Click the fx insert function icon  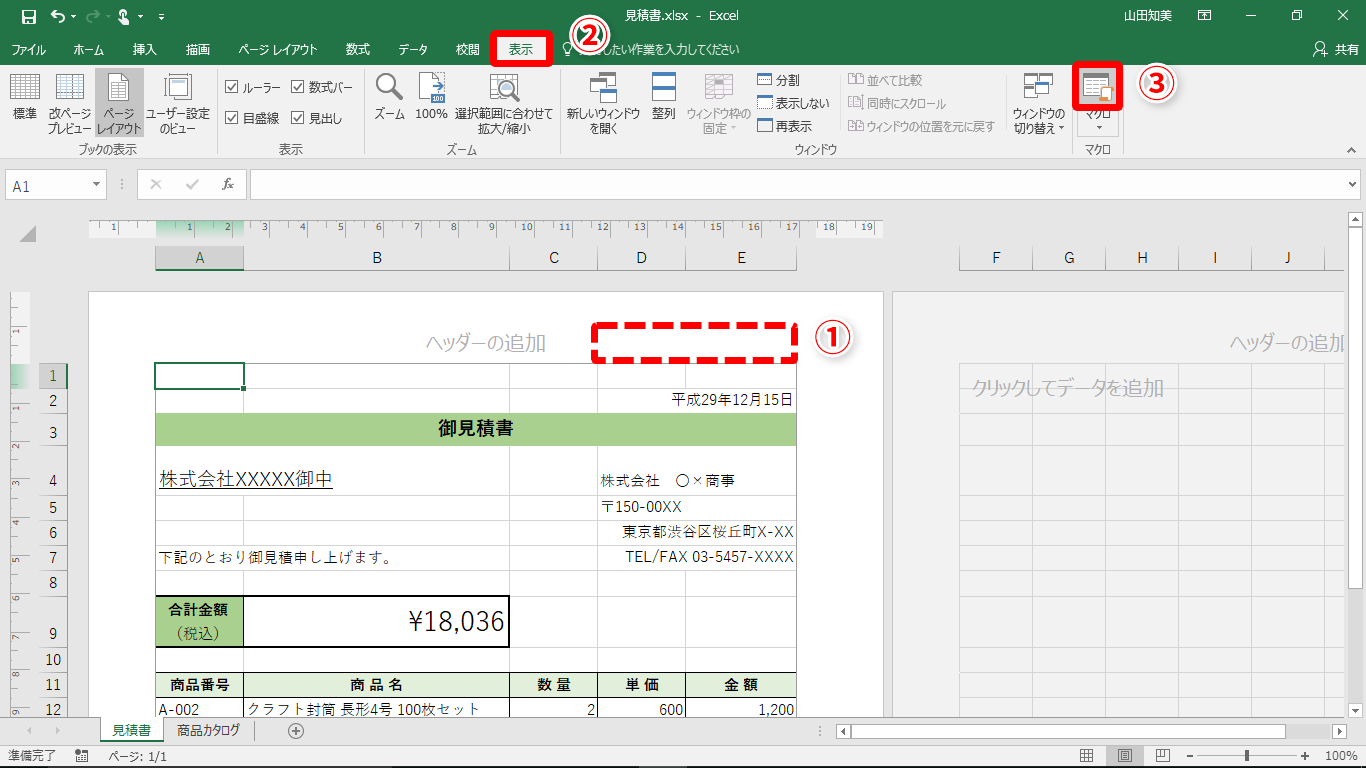click(x=228, y=185)
